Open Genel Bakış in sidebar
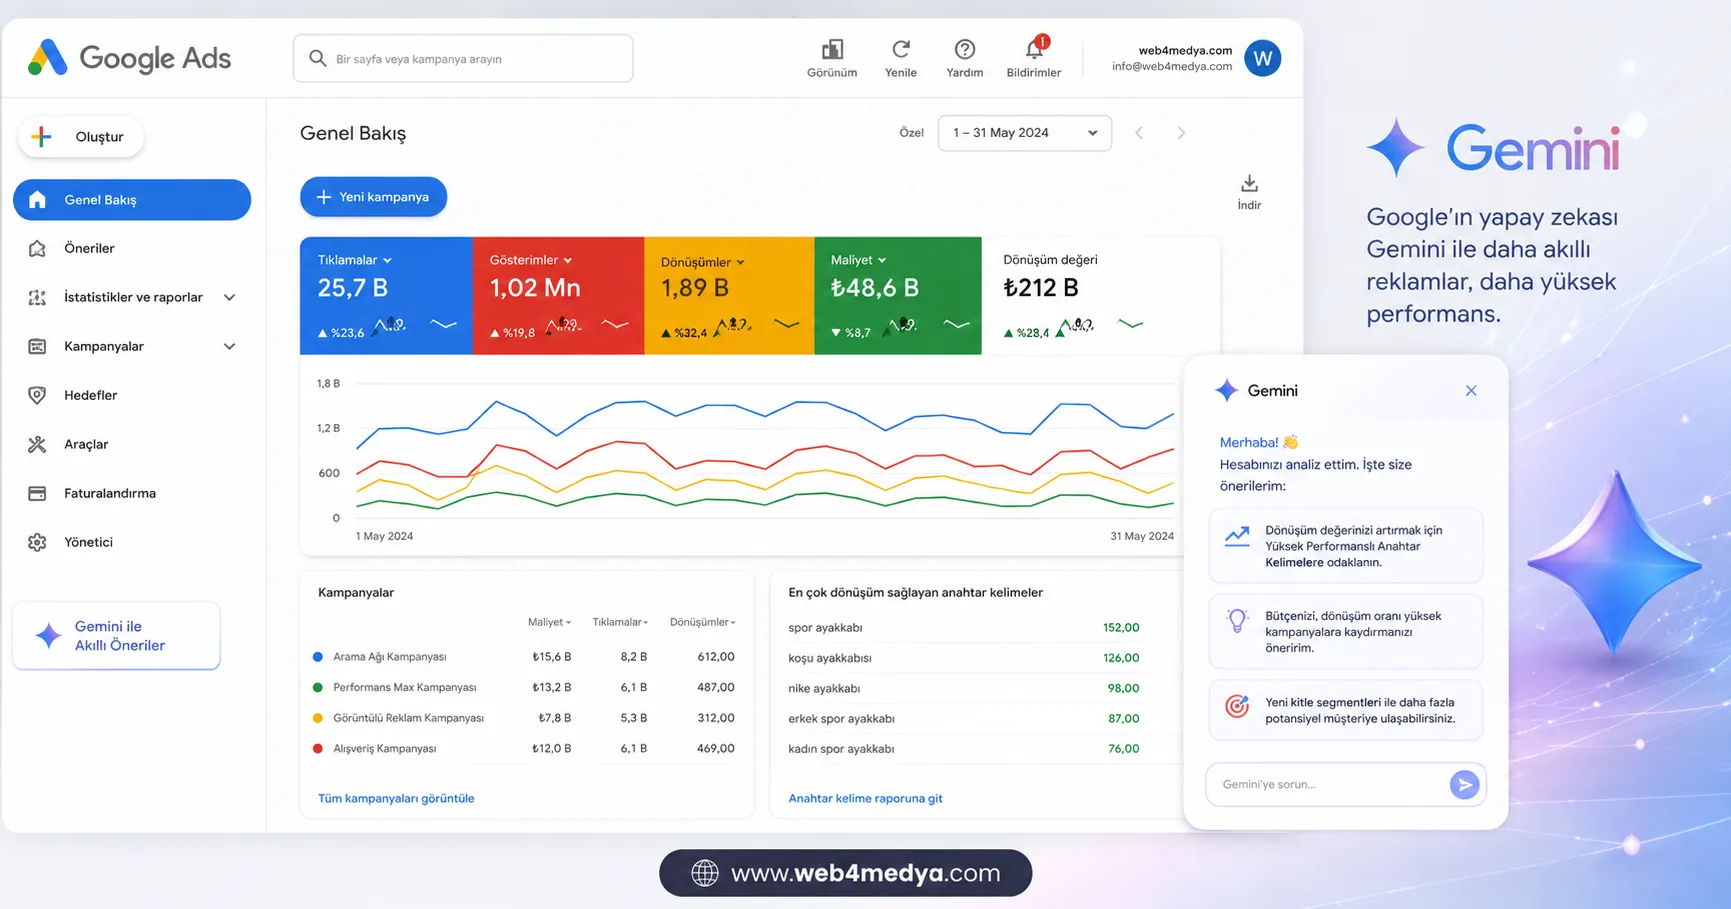The width and height of the screenshot is (1731, 909). (x=132, y=200)
